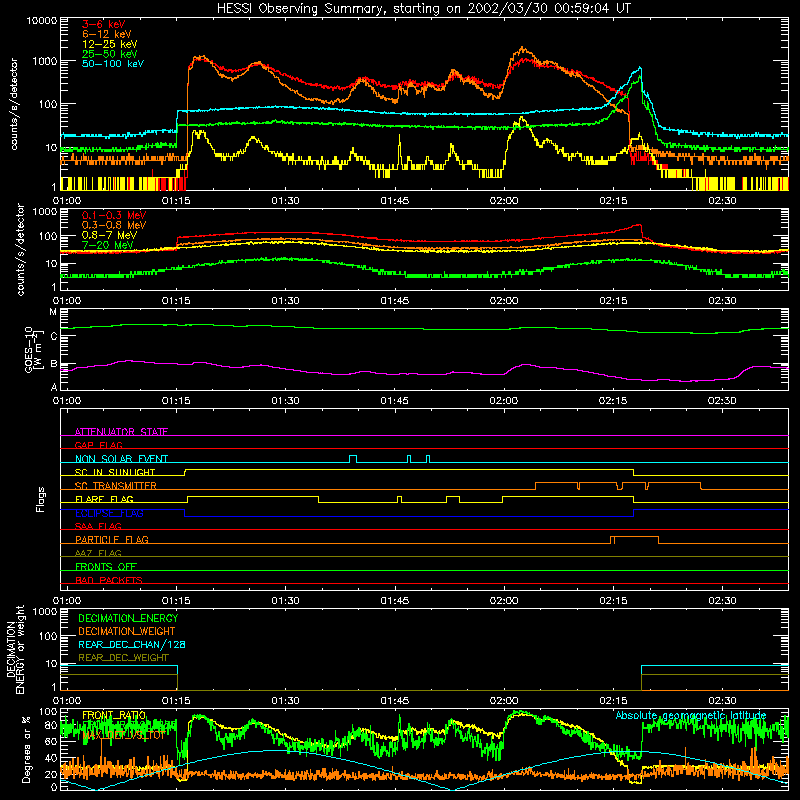Click the '01:30' tick below the MeV panel
The image size is (800, 800).
click(285, 301)
